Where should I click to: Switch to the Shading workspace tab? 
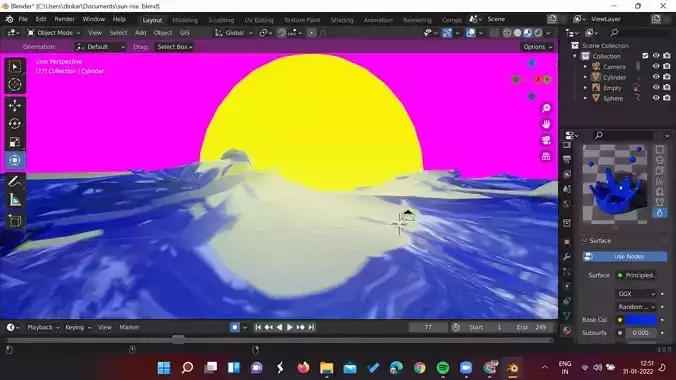point(342,20)
